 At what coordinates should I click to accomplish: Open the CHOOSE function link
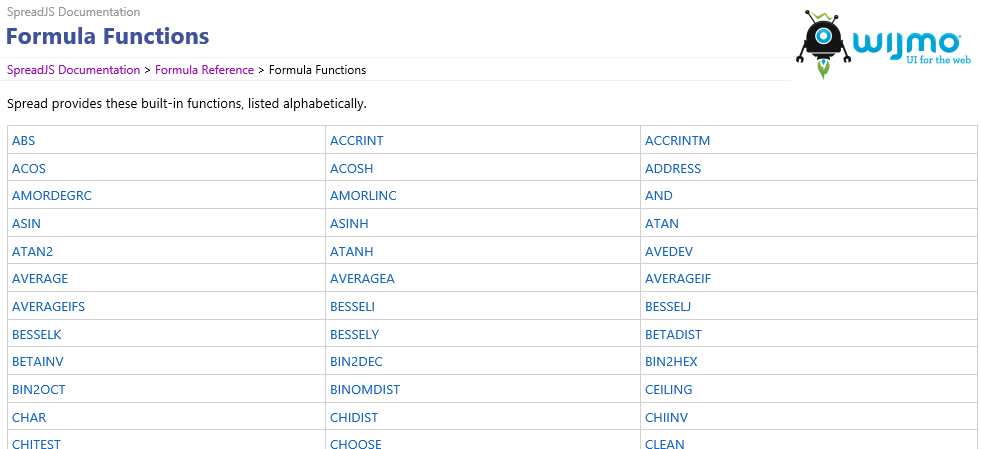[356, 444]
